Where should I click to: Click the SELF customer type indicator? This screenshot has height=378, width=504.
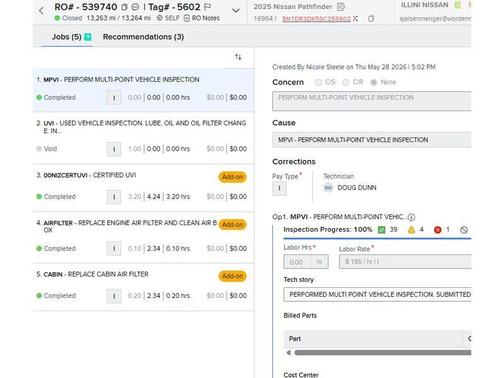tap(168, 18)
